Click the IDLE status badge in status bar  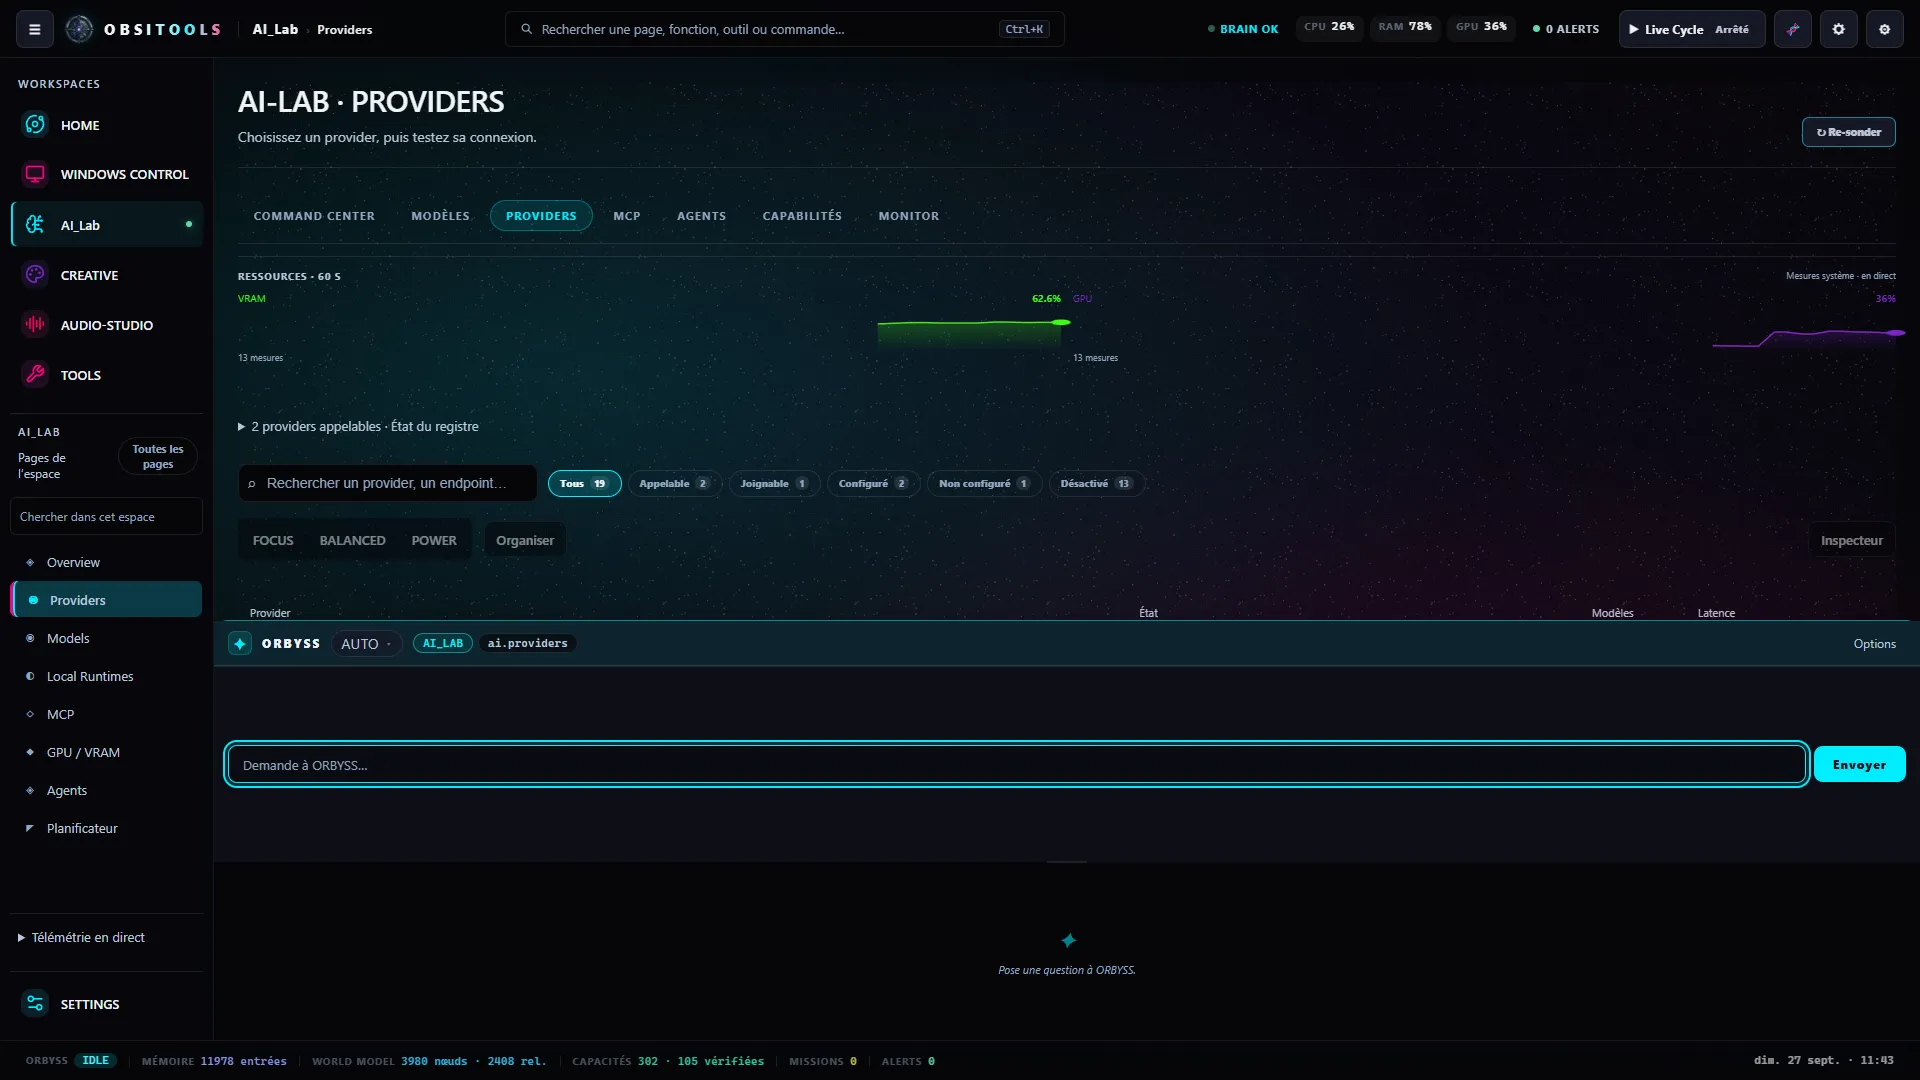click(95, 1061)
